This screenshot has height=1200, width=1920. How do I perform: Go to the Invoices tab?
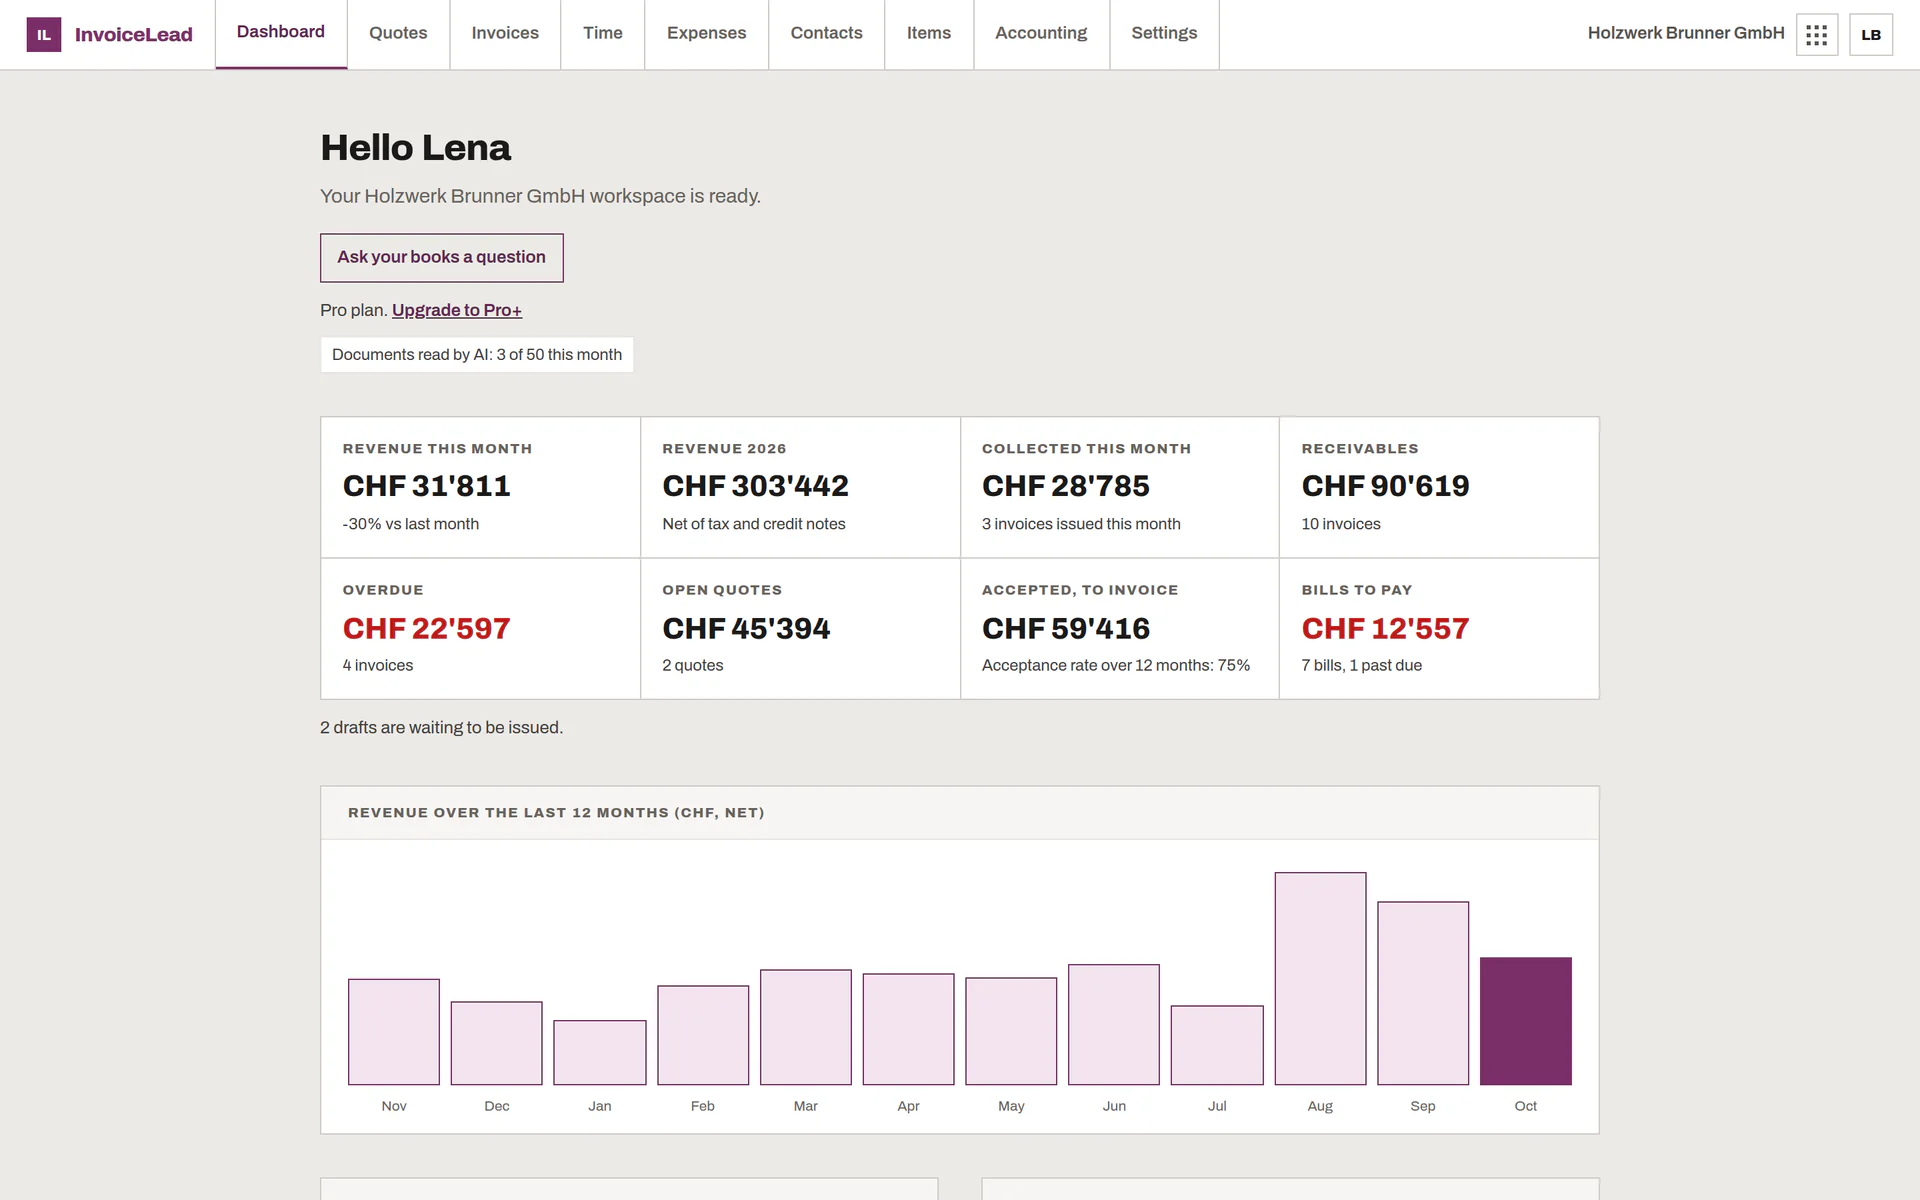[x=505, y=34]
